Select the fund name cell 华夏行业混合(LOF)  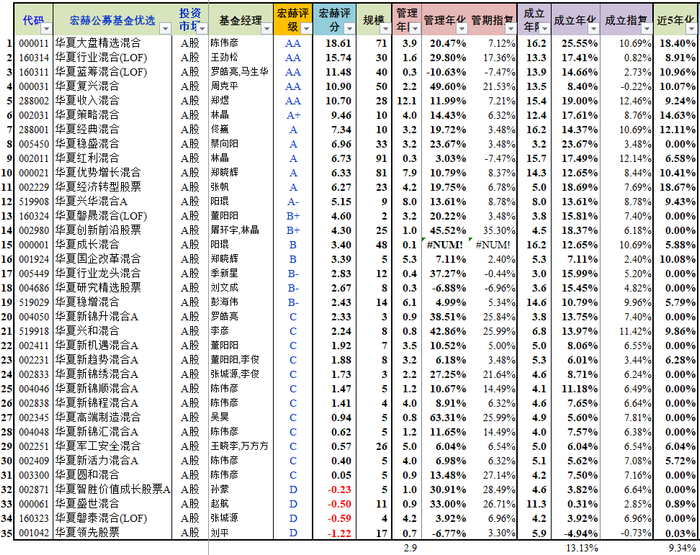112,58
